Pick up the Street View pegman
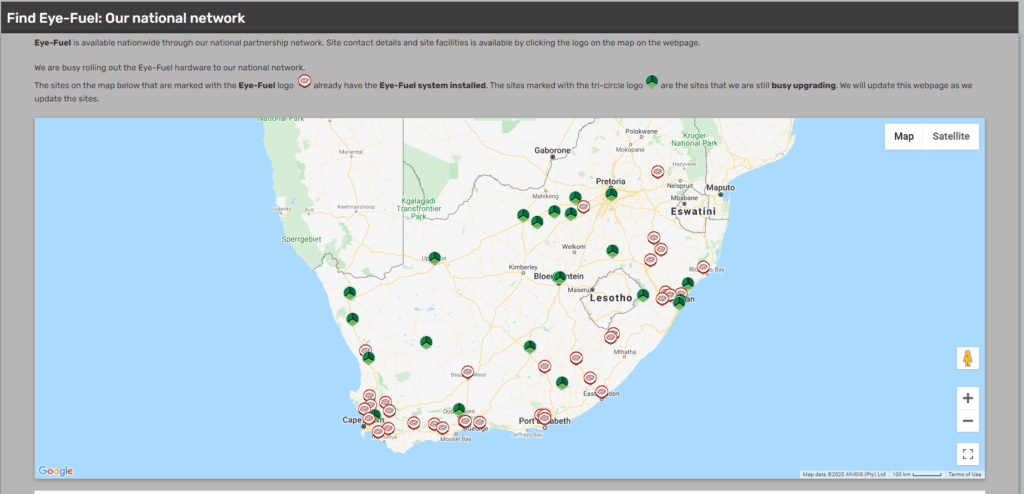The width and height of the screenshot is (1024, 494). click(968, 358)
